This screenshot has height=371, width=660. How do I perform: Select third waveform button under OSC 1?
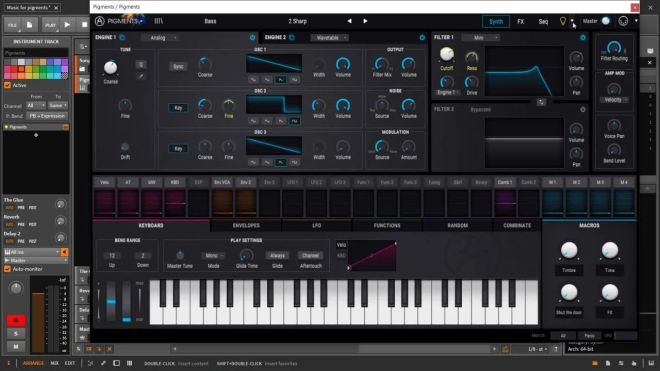280,80
